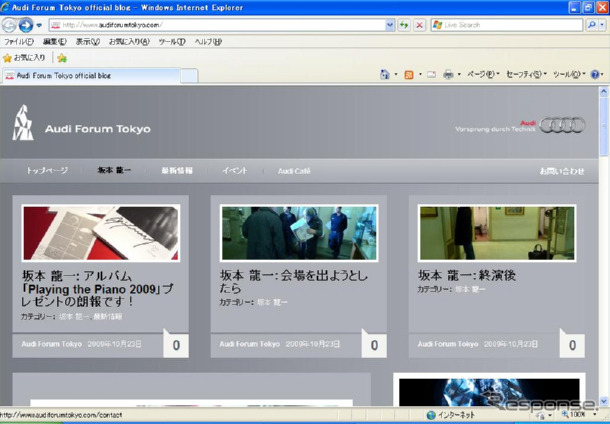Open the ファイル(F) menu
Screen dimensions: 610x424
click(18, 42)
